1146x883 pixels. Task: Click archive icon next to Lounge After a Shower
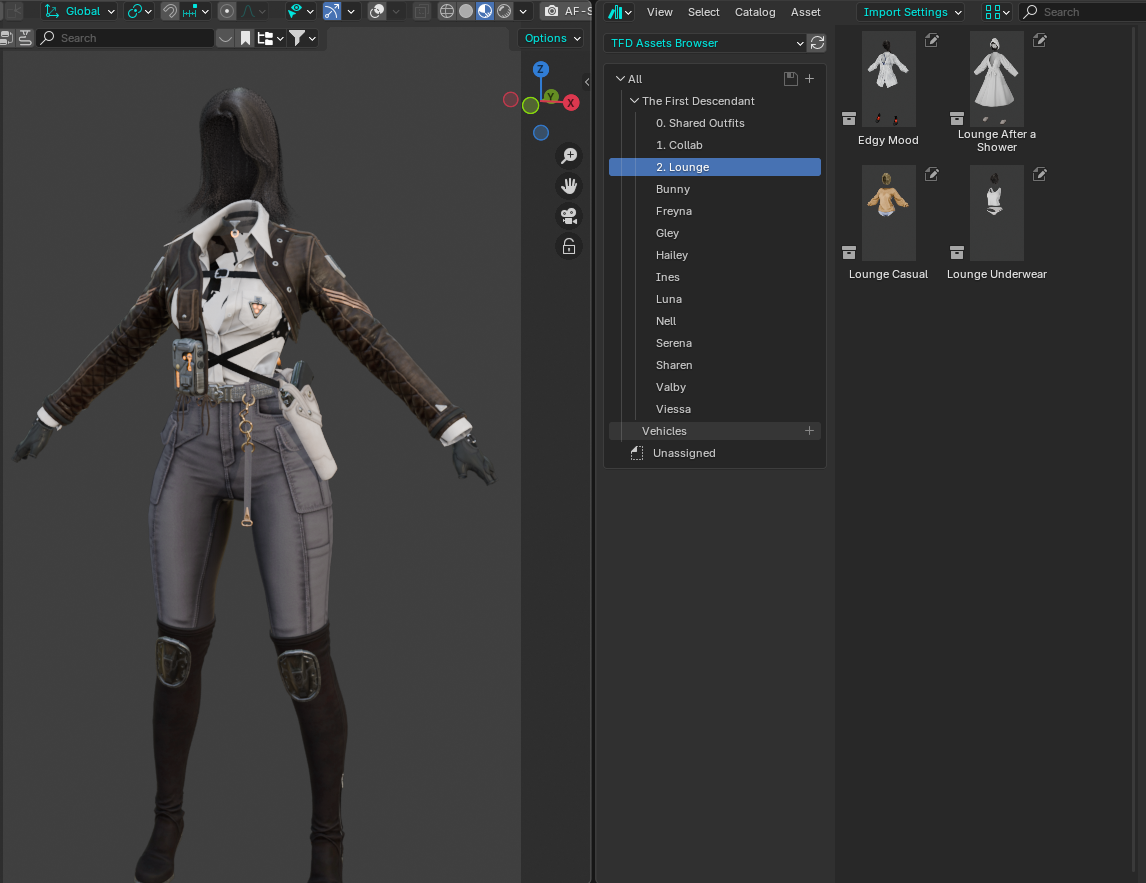(x=957, y=118)
